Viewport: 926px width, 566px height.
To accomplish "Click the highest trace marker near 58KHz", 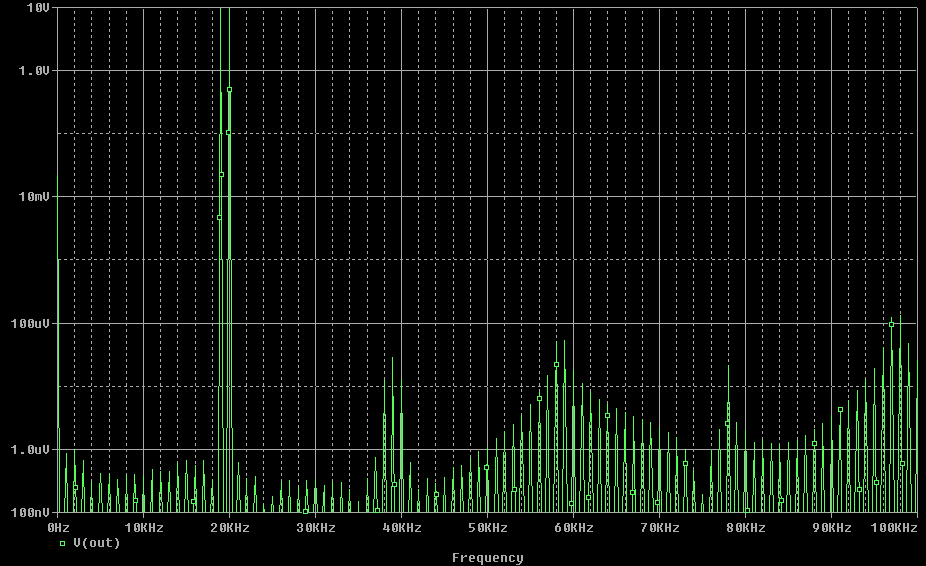I will [556, 365].
